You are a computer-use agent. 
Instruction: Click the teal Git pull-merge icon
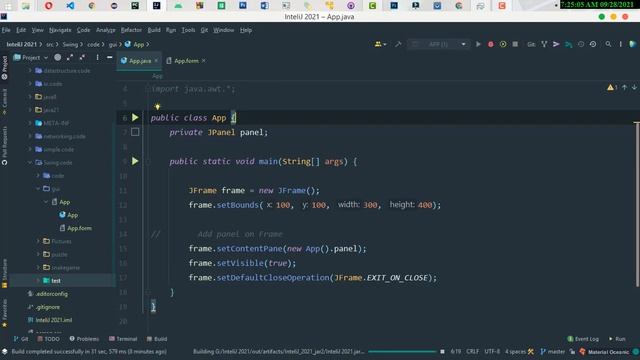coord(568,44)
